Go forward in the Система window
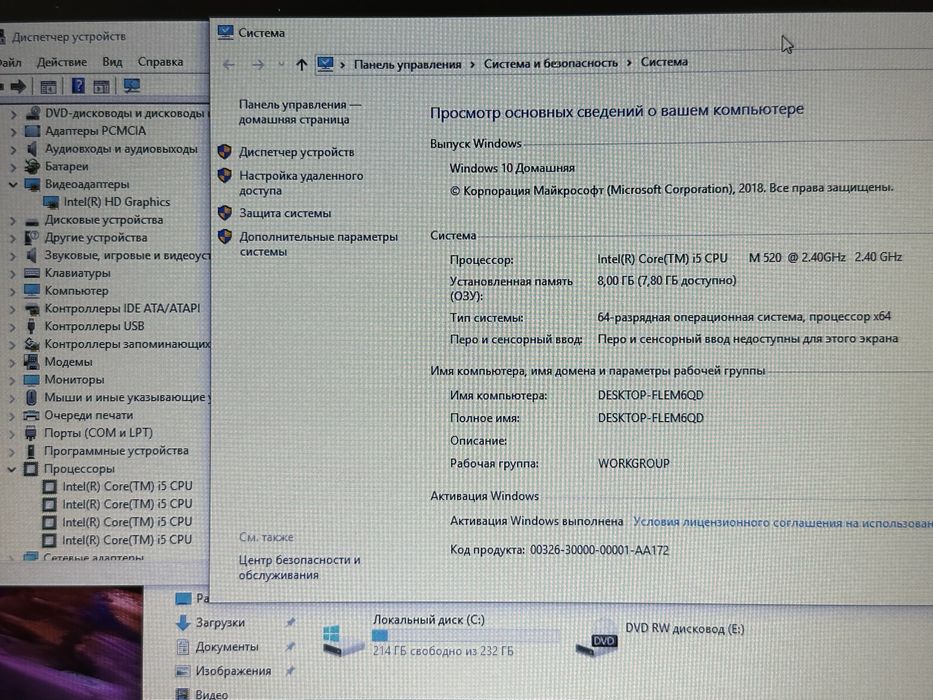Image resolution: width=933 pixels, height=700 pixels. (x=258, y=64)
